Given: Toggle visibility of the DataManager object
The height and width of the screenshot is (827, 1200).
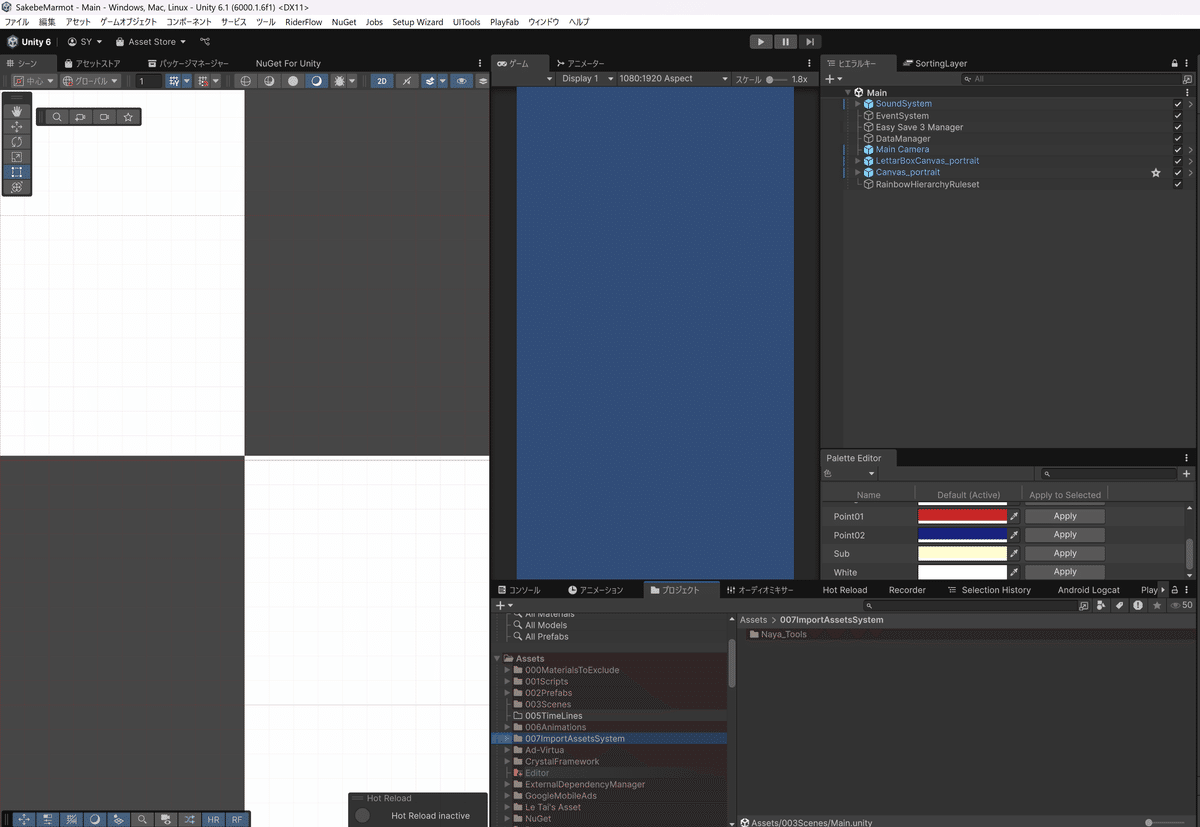Looking at the screenshot, I should 1177,138.
